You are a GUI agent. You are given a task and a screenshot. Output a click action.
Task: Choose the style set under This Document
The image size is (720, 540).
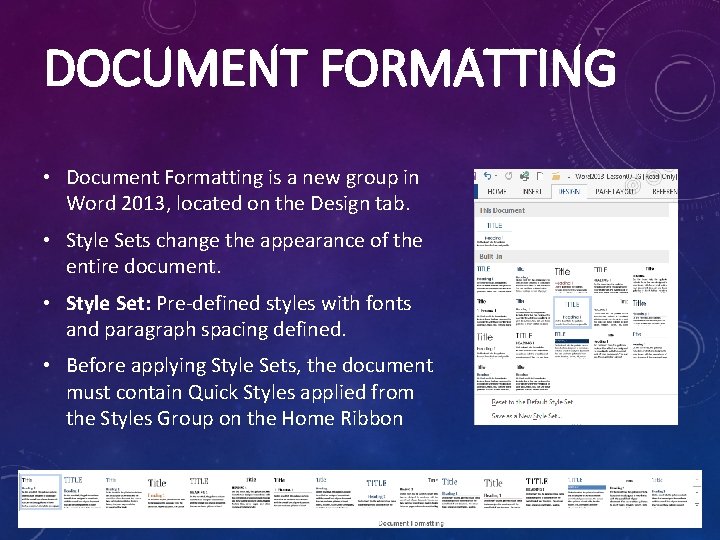pyautogui.click(x=494, y=233)
